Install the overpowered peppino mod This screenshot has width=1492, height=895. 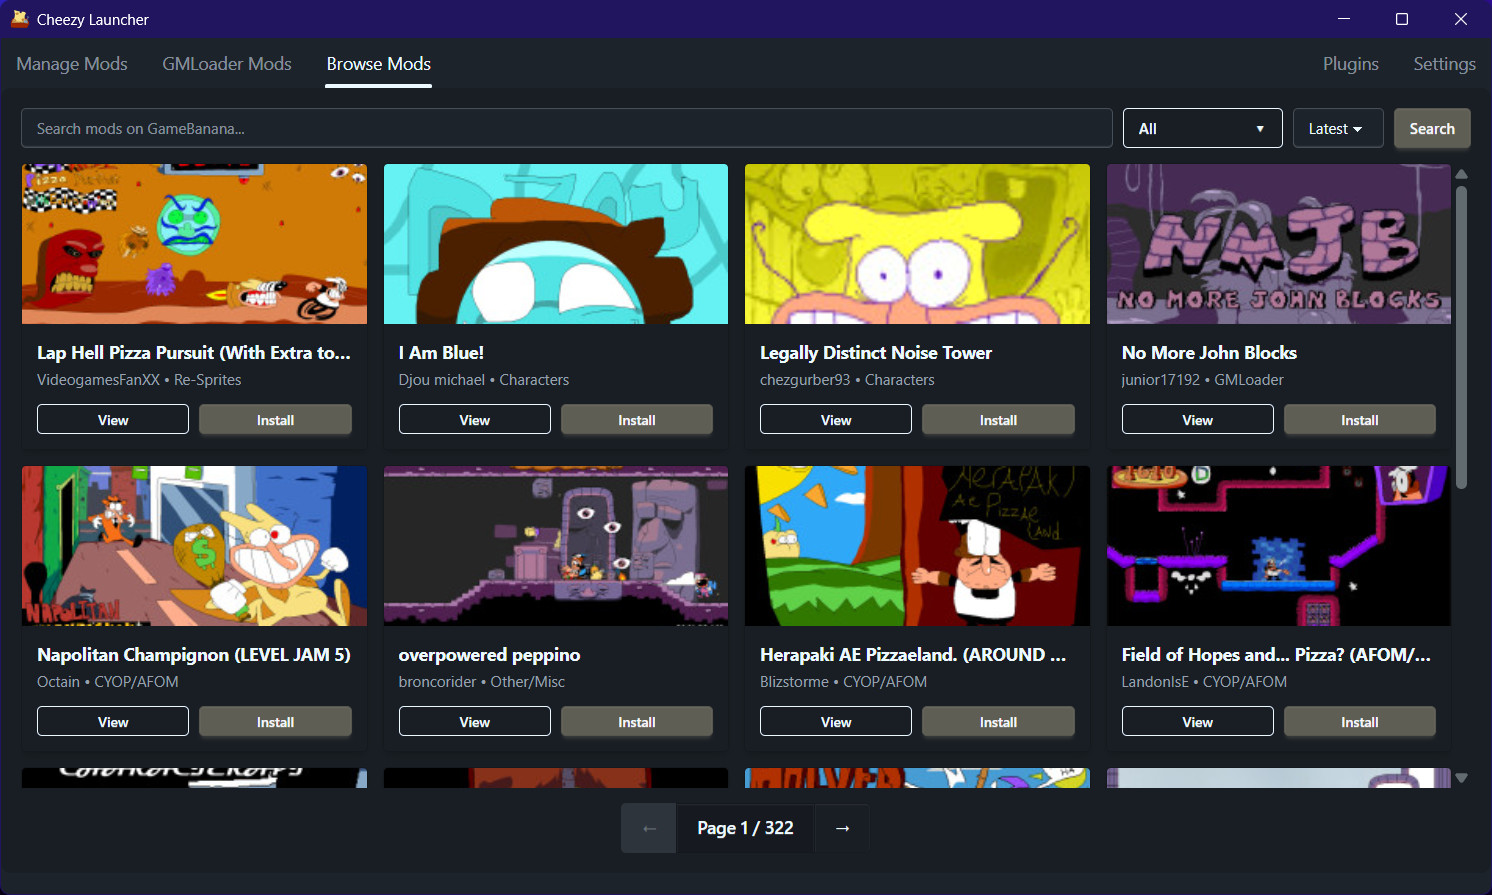637,722
